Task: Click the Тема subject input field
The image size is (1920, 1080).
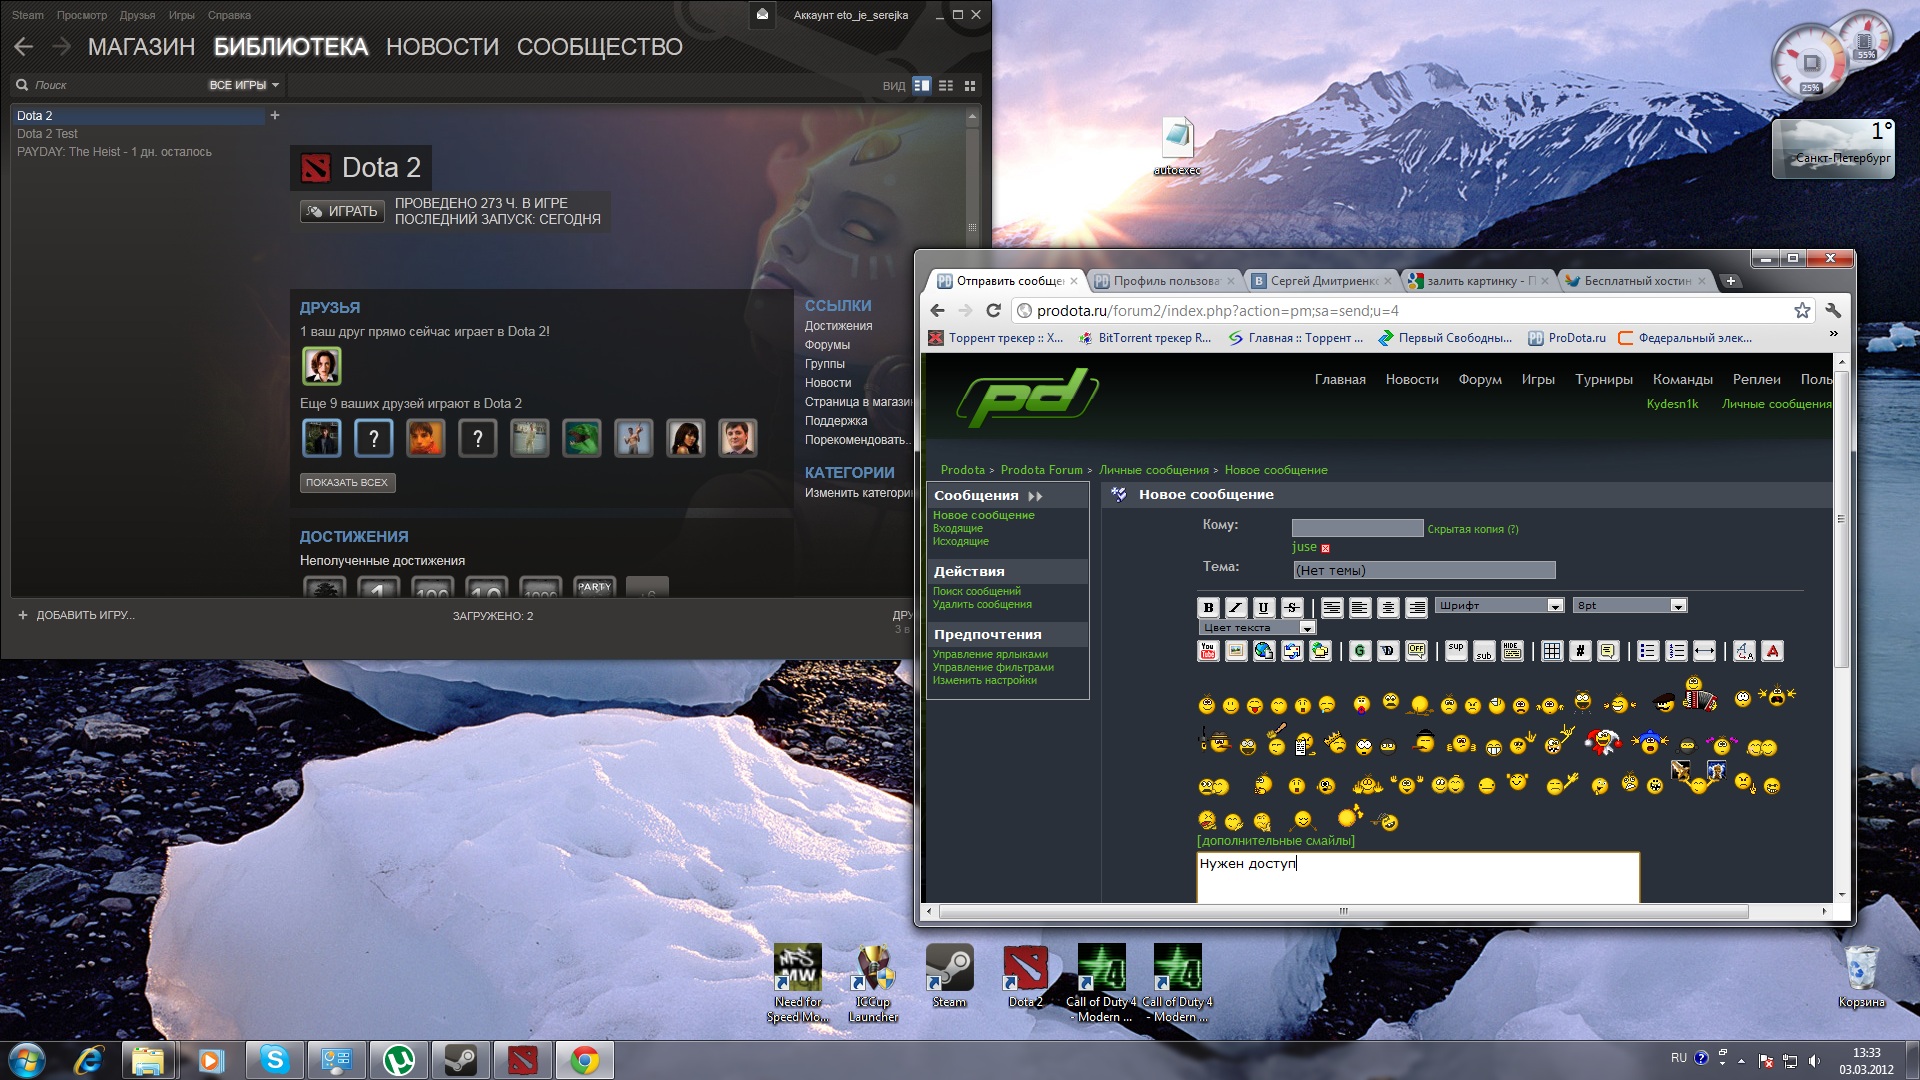Action: pyautogui.click(x=1424, y=570)
